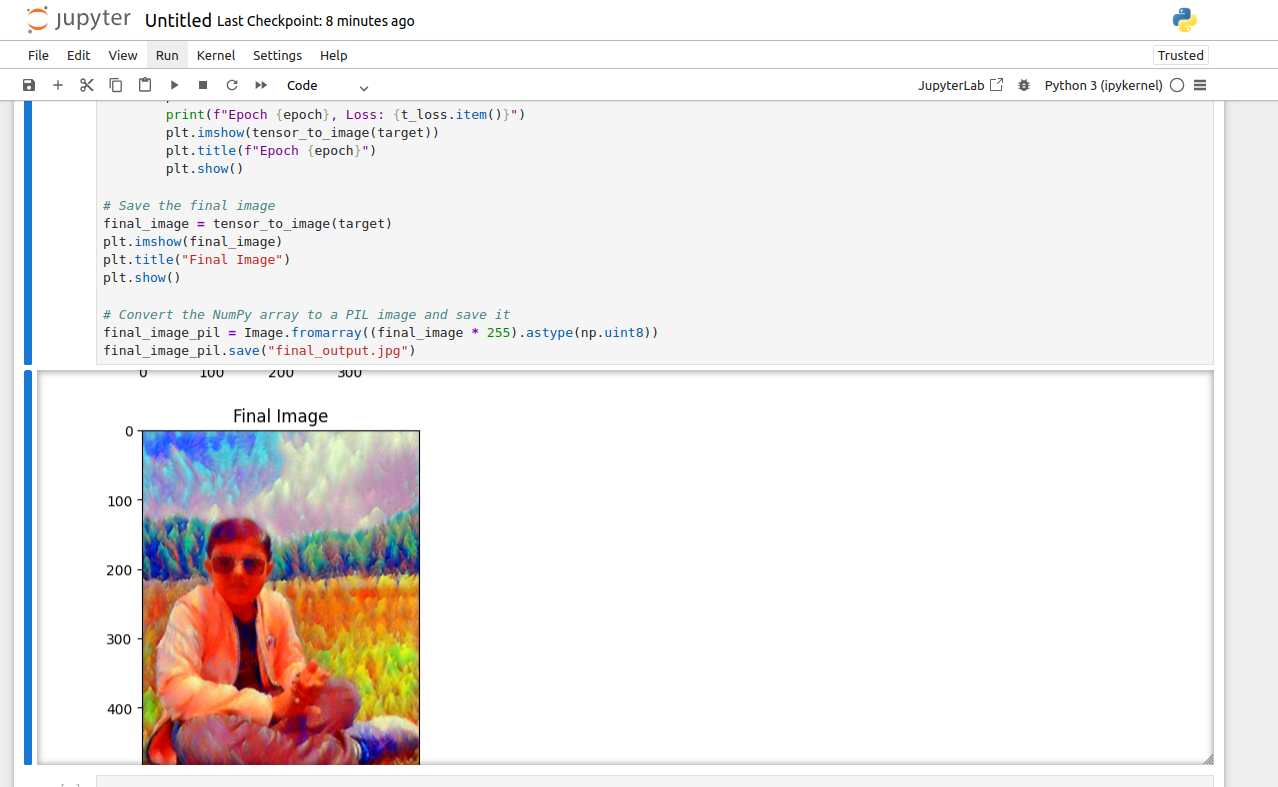1278x787 pixels.
Task: Click the blue collapser bar beside output
Action: click(28, 568)
